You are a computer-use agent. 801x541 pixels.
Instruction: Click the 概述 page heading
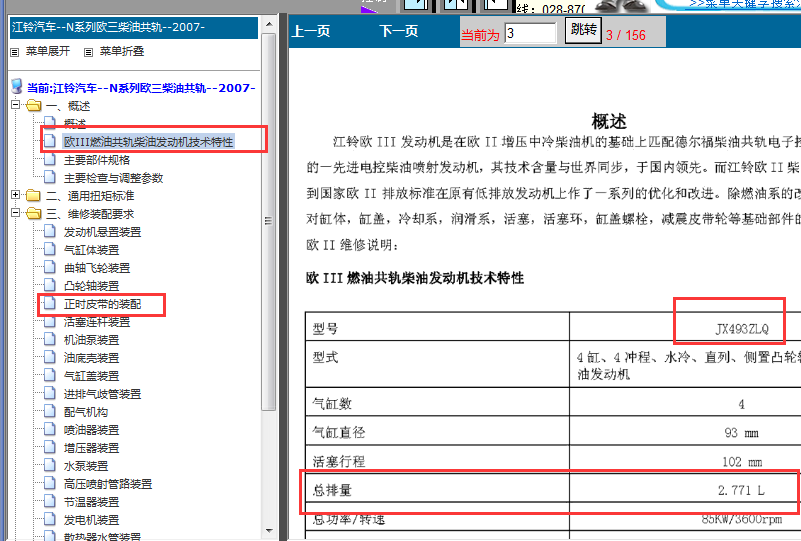pyautogui.click(x=609, y=122)
